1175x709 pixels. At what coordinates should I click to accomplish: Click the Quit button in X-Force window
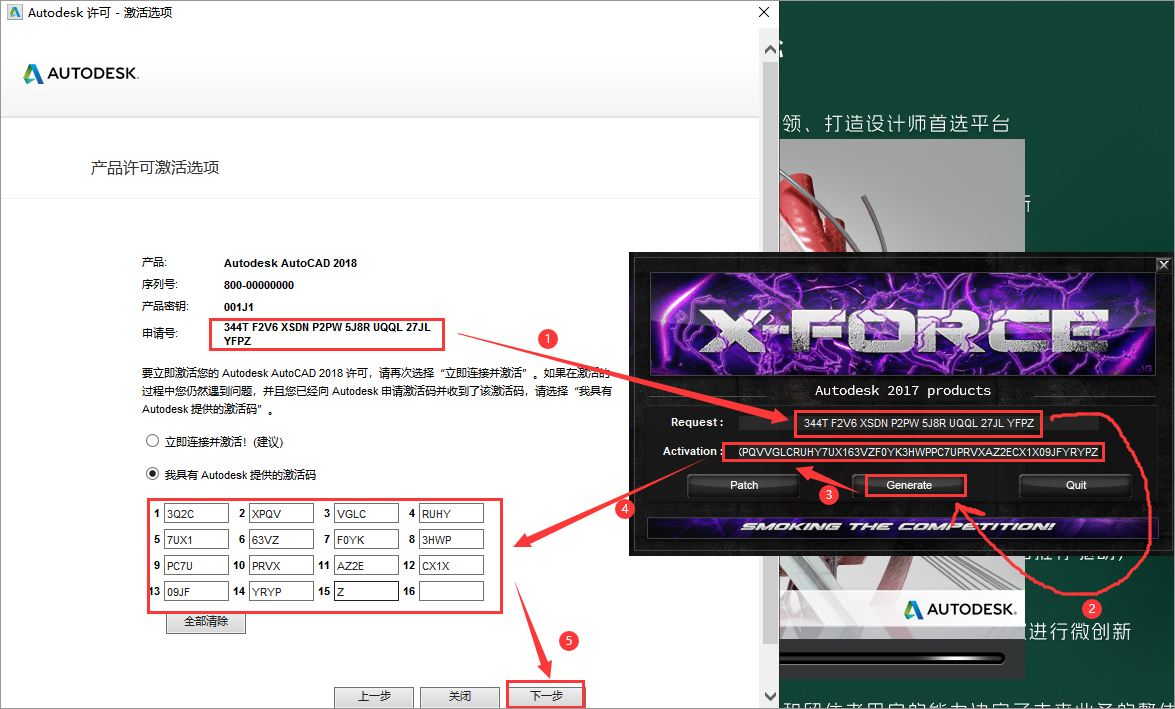click(1075, 485)
